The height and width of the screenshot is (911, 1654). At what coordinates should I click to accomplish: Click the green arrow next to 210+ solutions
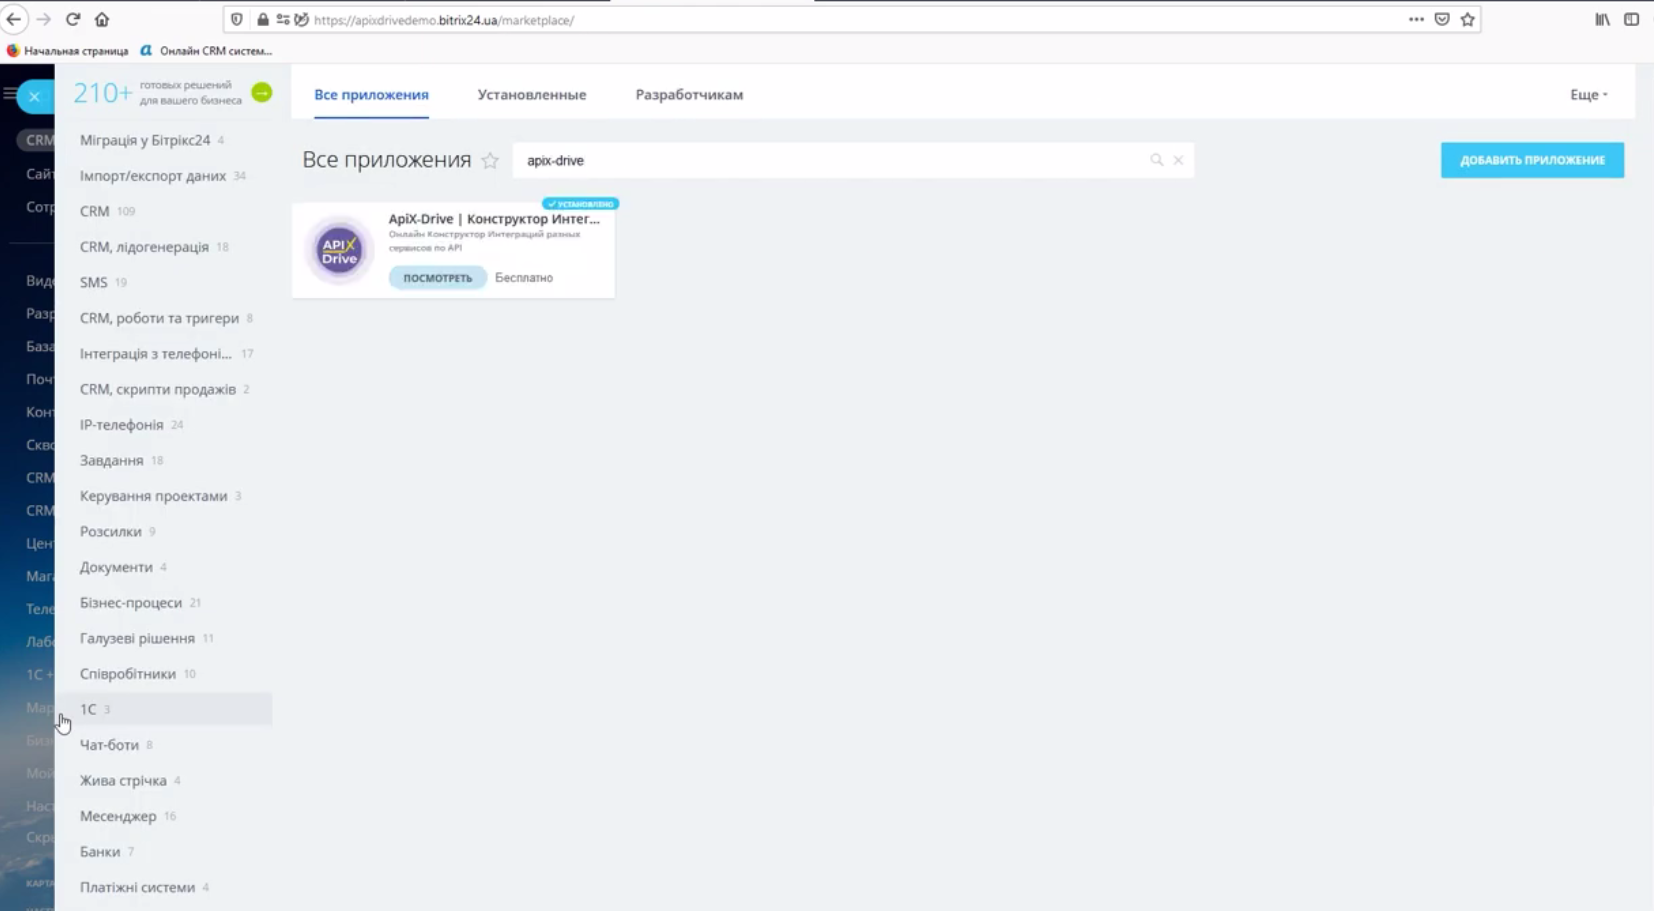pos(262,93)
